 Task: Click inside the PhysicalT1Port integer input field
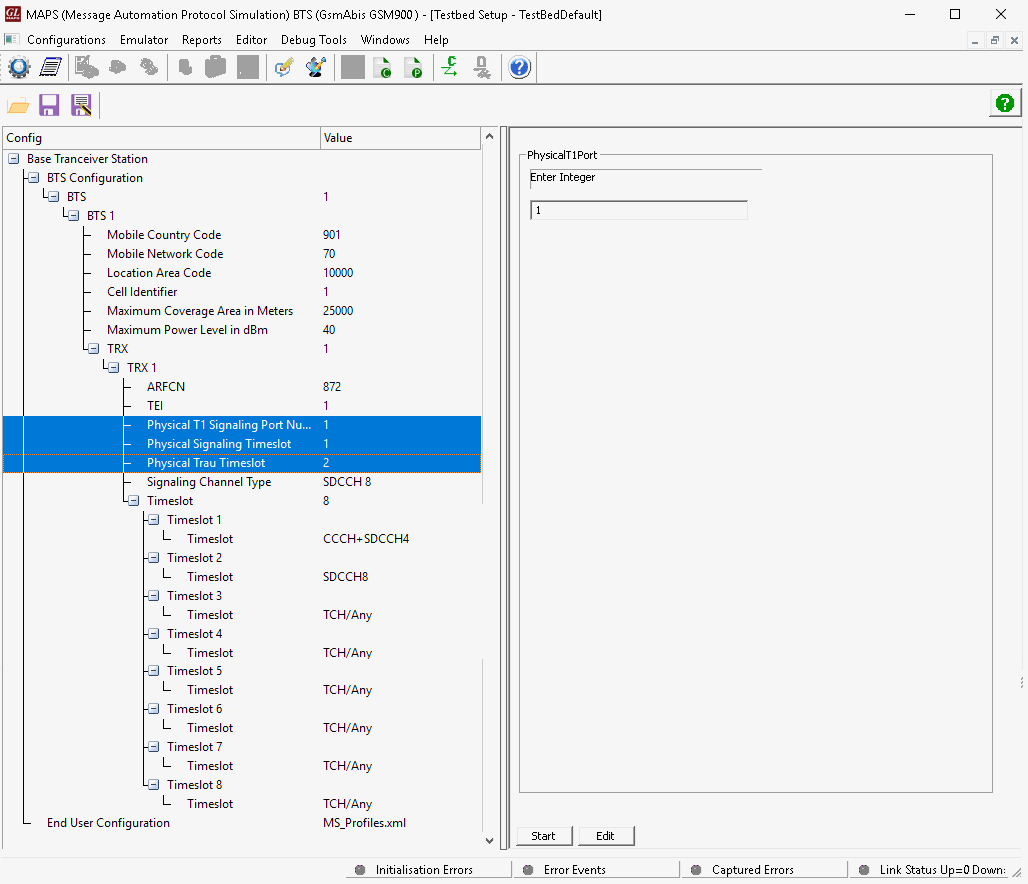coord(638,210)
